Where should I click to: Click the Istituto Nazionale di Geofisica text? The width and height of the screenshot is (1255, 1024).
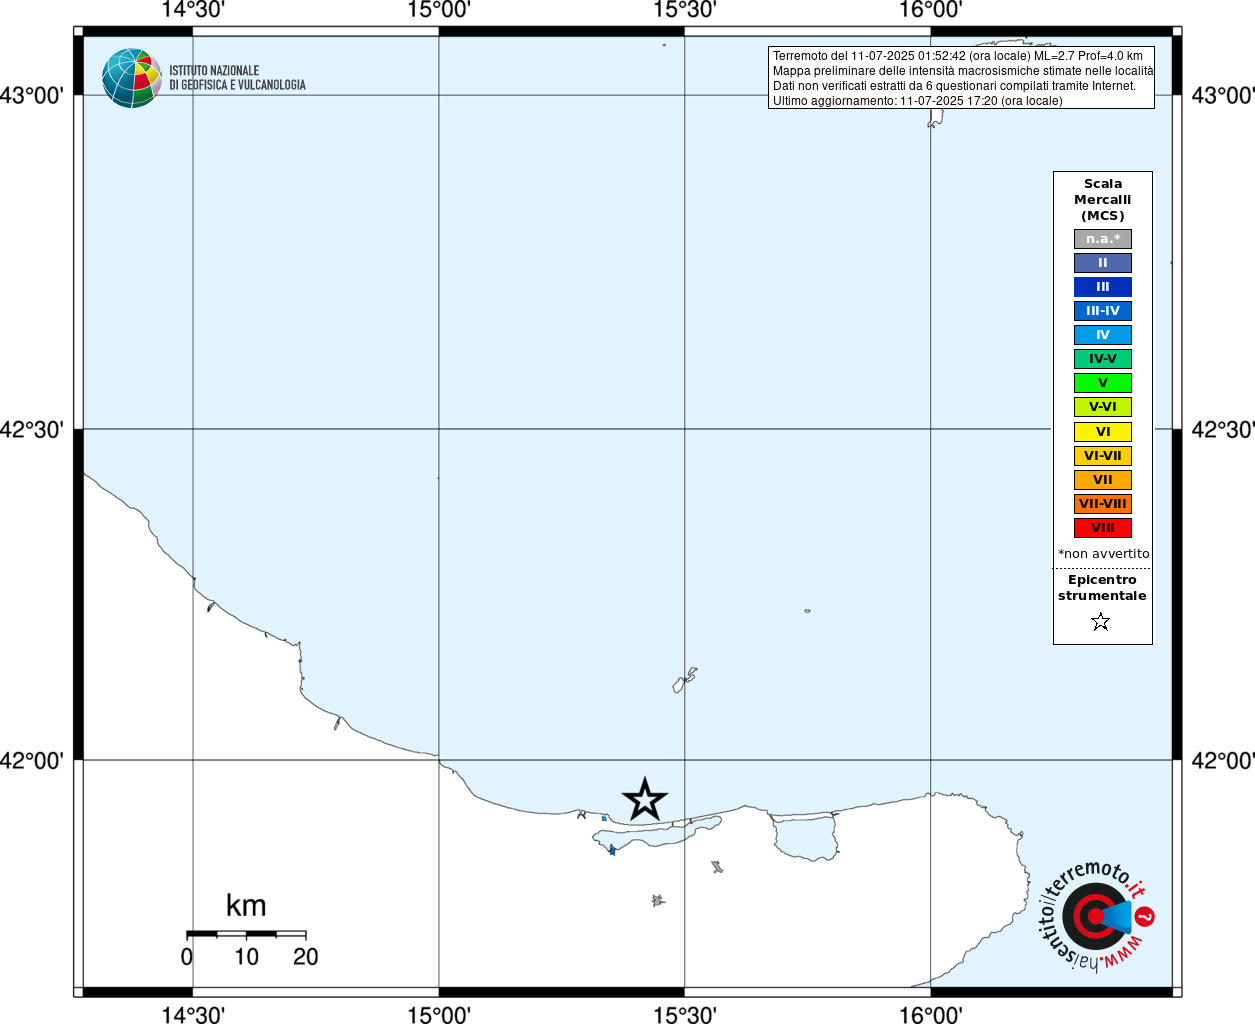(237, 78)
